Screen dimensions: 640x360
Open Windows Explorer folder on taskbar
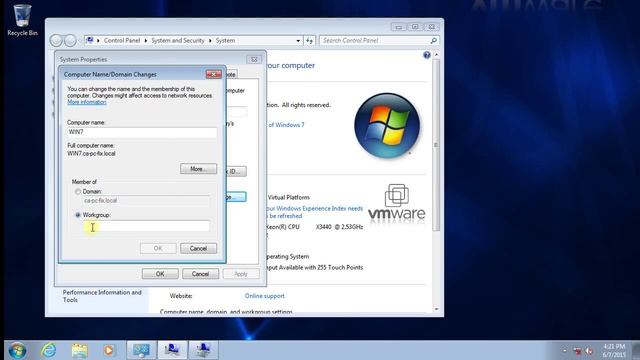pos(79,350)
